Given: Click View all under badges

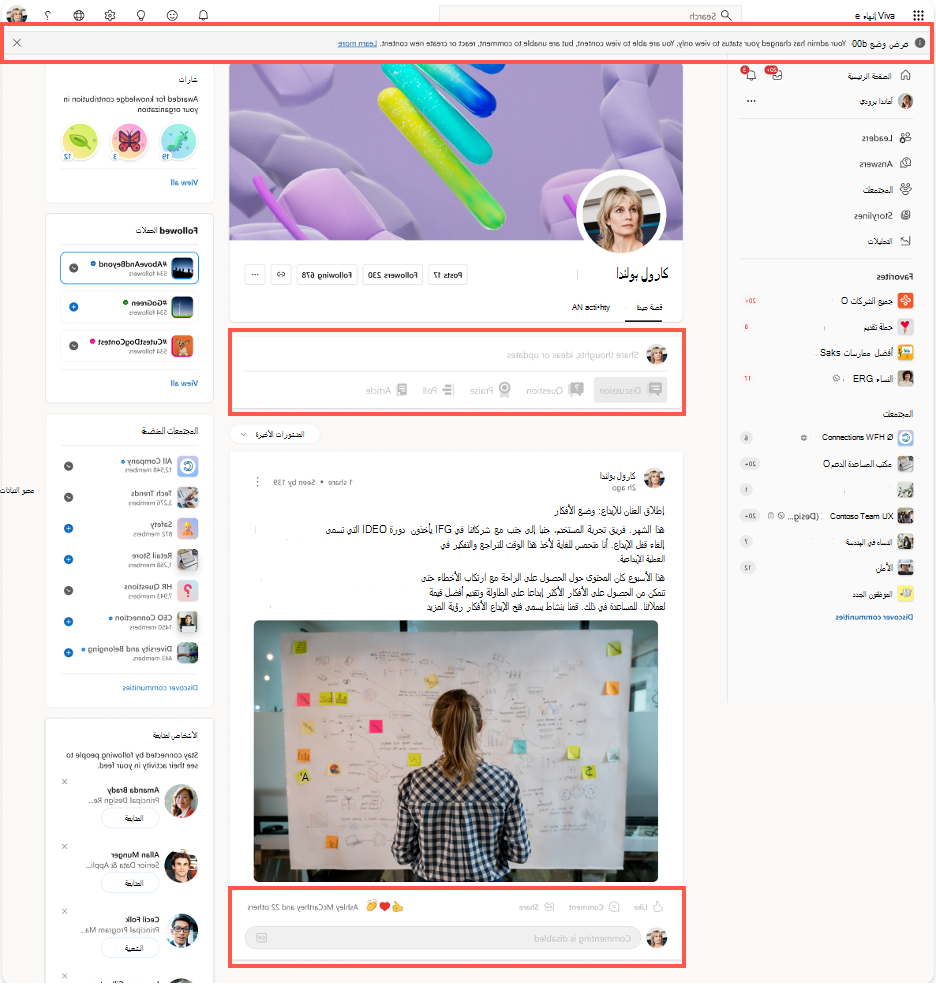Looking at the screenshot, I should coord(184,183).
